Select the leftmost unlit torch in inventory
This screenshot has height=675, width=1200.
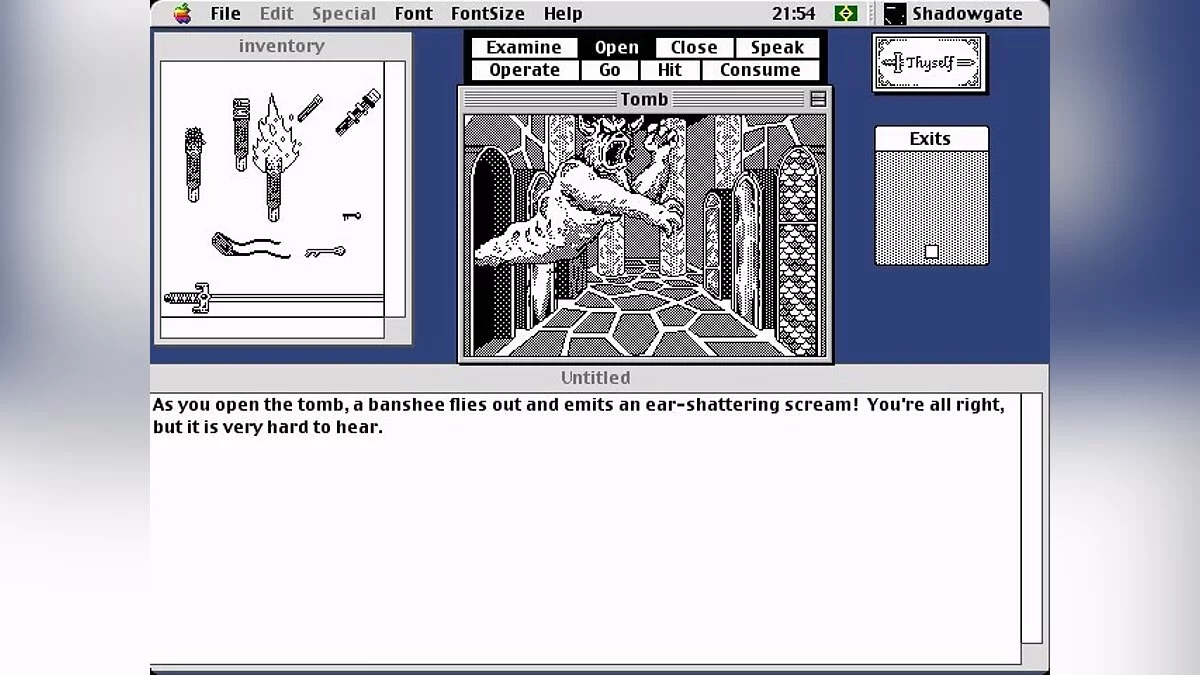(x=194, y=165)
